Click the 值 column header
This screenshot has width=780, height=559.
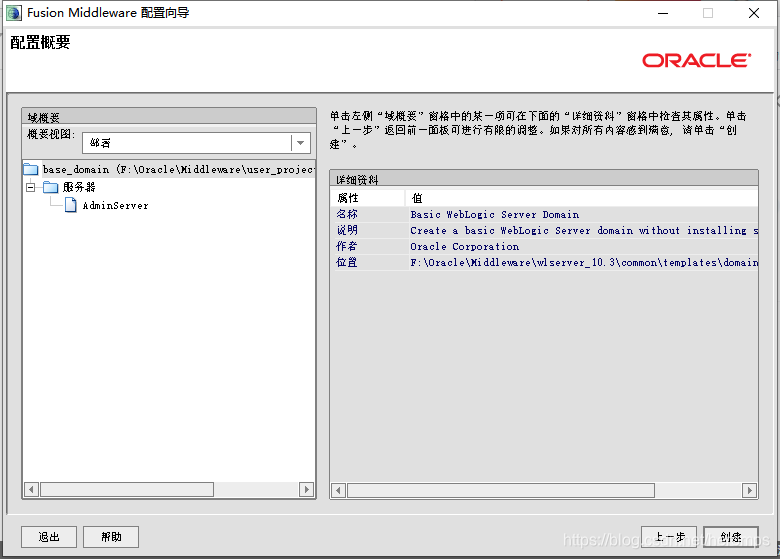[582, 198]
